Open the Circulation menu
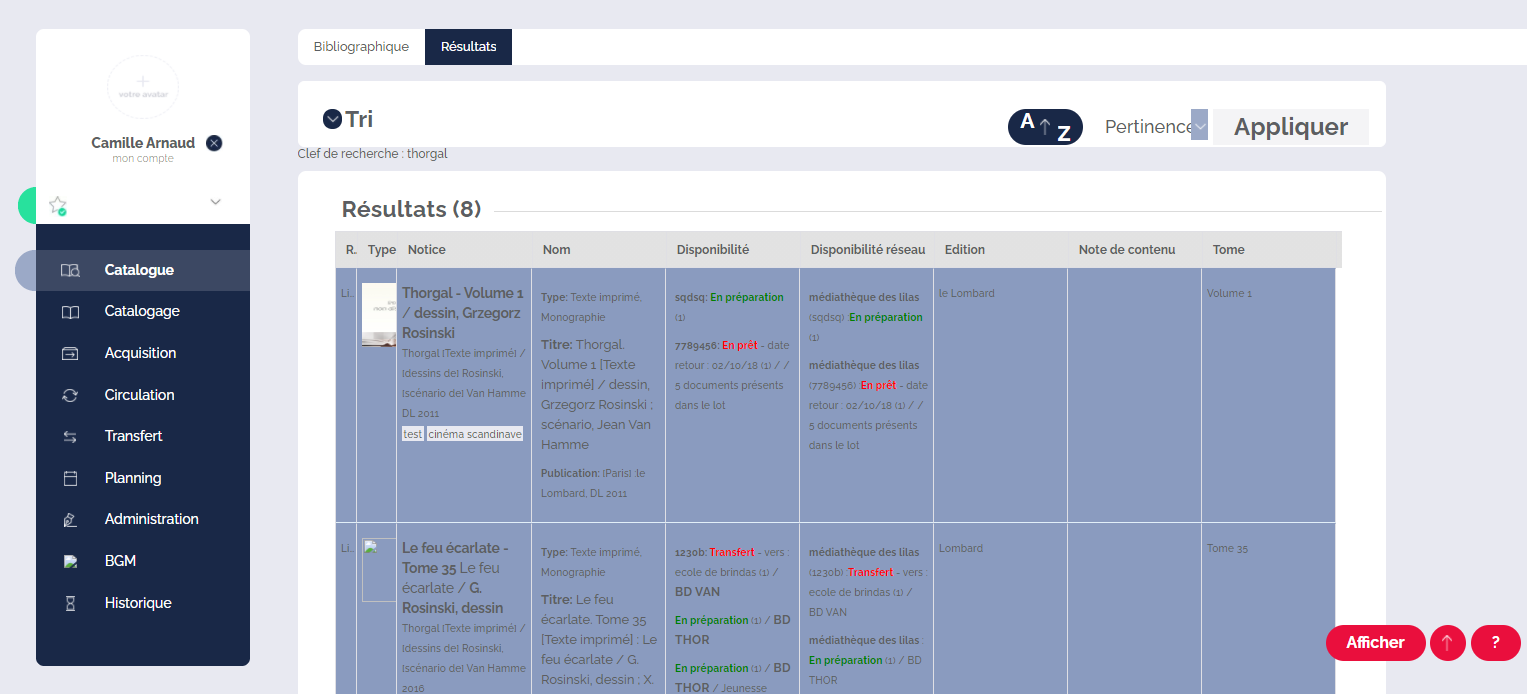Viewport: 1527px width, 694px height. point(139,395)
